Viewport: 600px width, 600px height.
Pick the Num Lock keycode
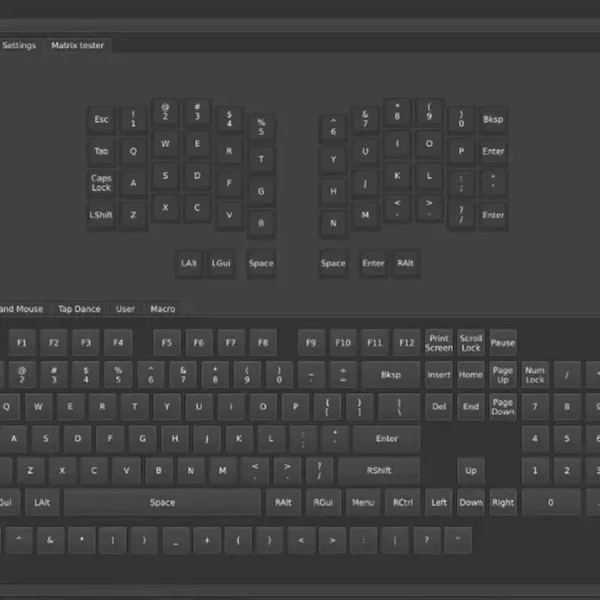(535, 375)
